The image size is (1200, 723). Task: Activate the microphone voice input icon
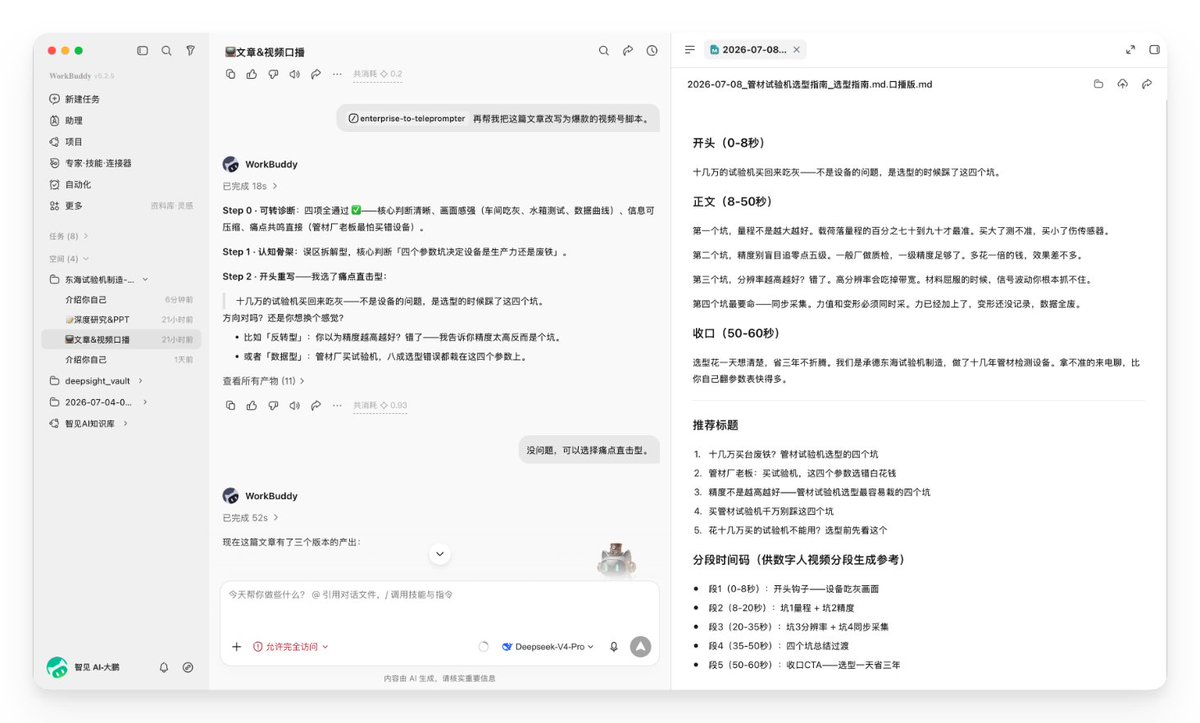(613, 647)
